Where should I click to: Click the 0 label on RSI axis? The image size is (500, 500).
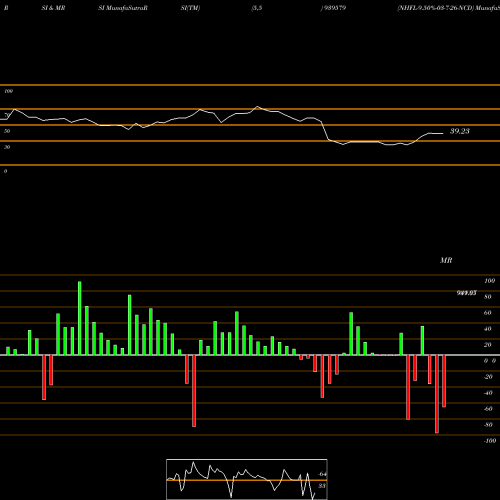(x=5, y=171)
